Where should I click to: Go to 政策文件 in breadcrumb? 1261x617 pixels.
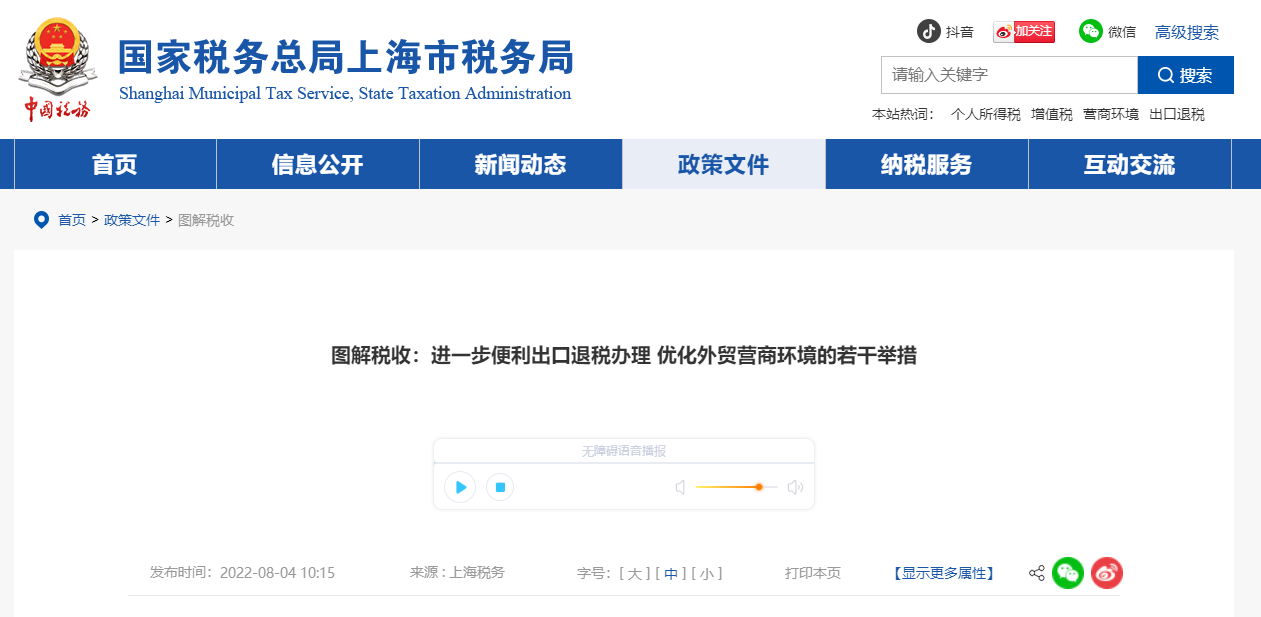(132, 220)
